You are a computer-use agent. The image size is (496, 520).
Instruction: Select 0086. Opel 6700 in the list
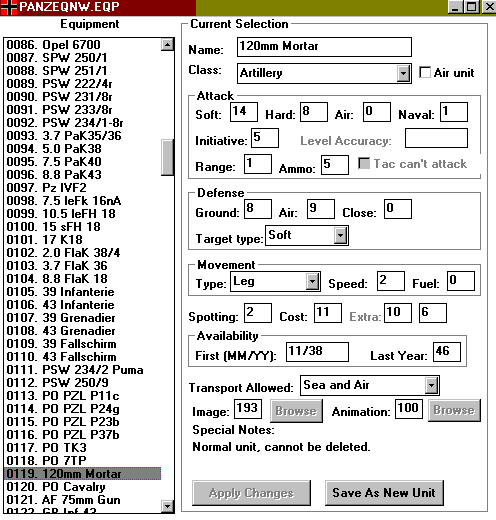83,45
